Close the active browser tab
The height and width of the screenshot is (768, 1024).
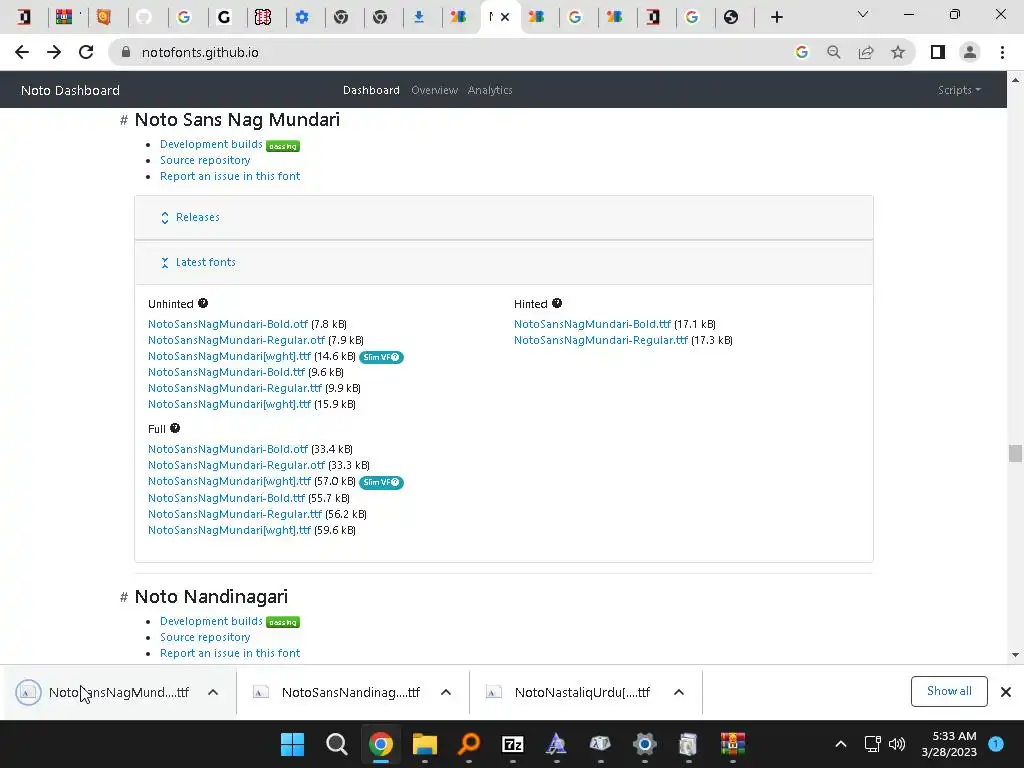coord(505,17)
